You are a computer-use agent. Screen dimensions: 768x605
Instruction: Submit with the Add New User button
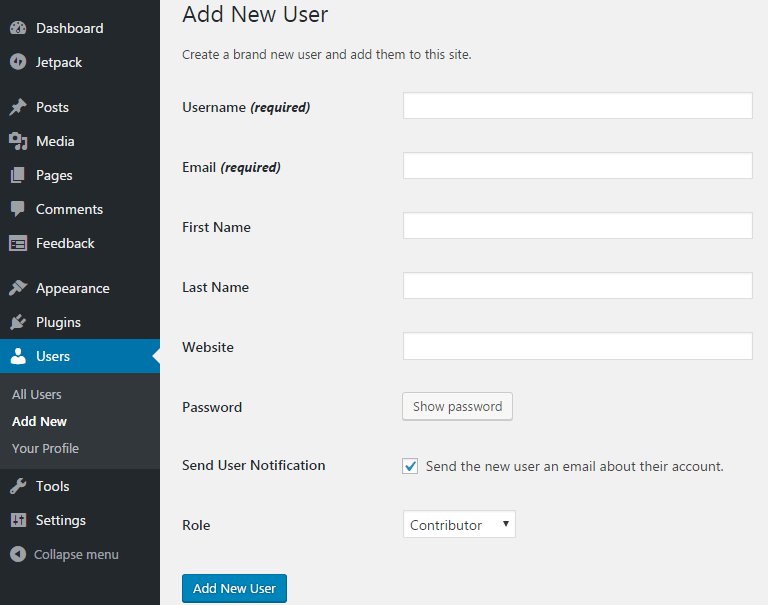234,588
